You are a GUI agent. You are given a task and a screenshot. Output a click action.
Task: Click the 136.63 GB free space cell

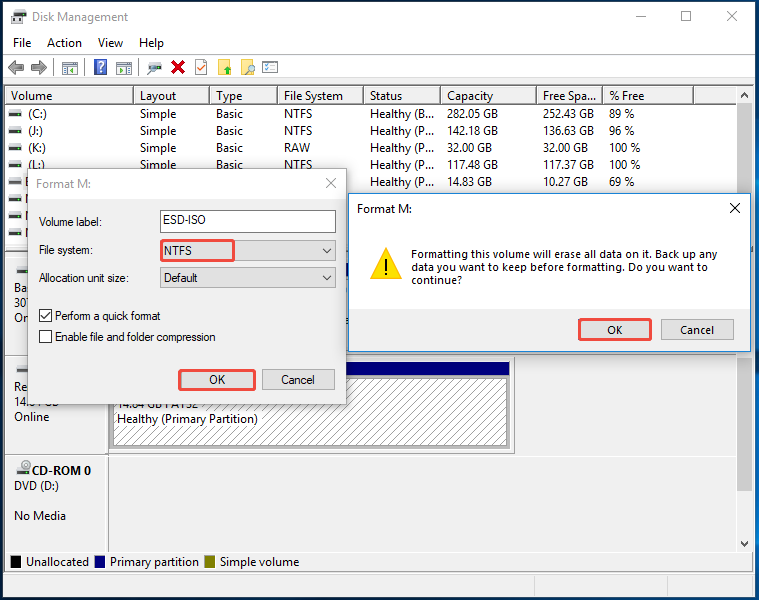click(x=568, y=131)
